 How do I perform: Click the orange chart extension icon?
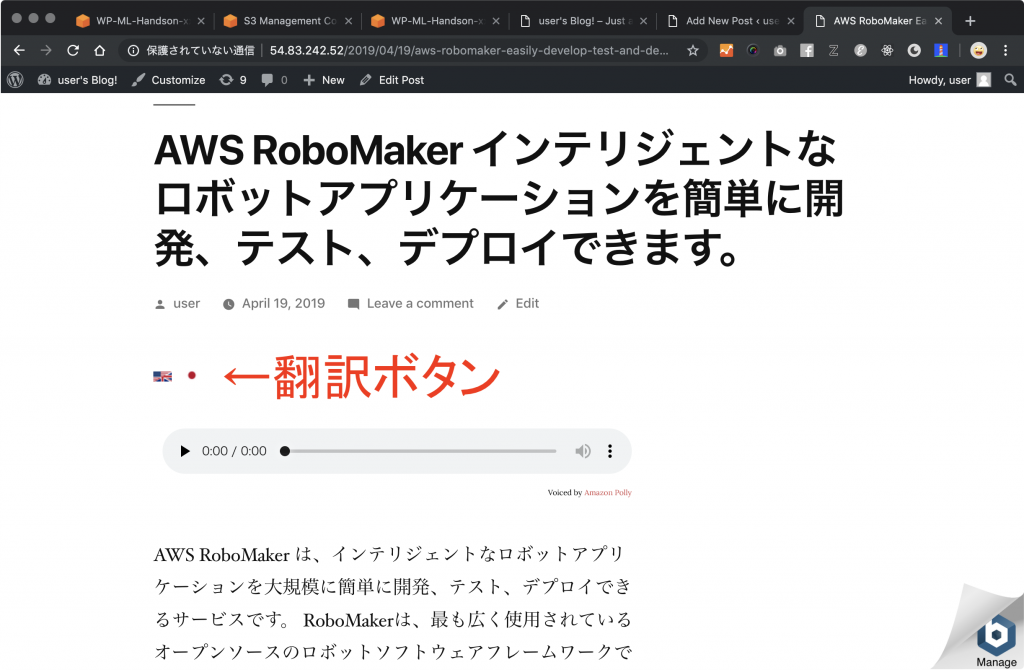pos(726,50)
